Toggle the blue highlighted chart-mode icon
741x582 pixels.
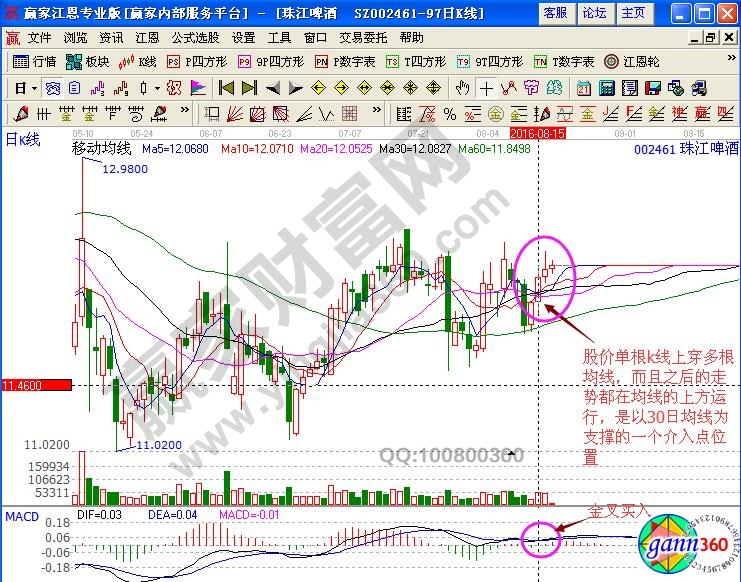pyautogui.click(x=52, y=88)
